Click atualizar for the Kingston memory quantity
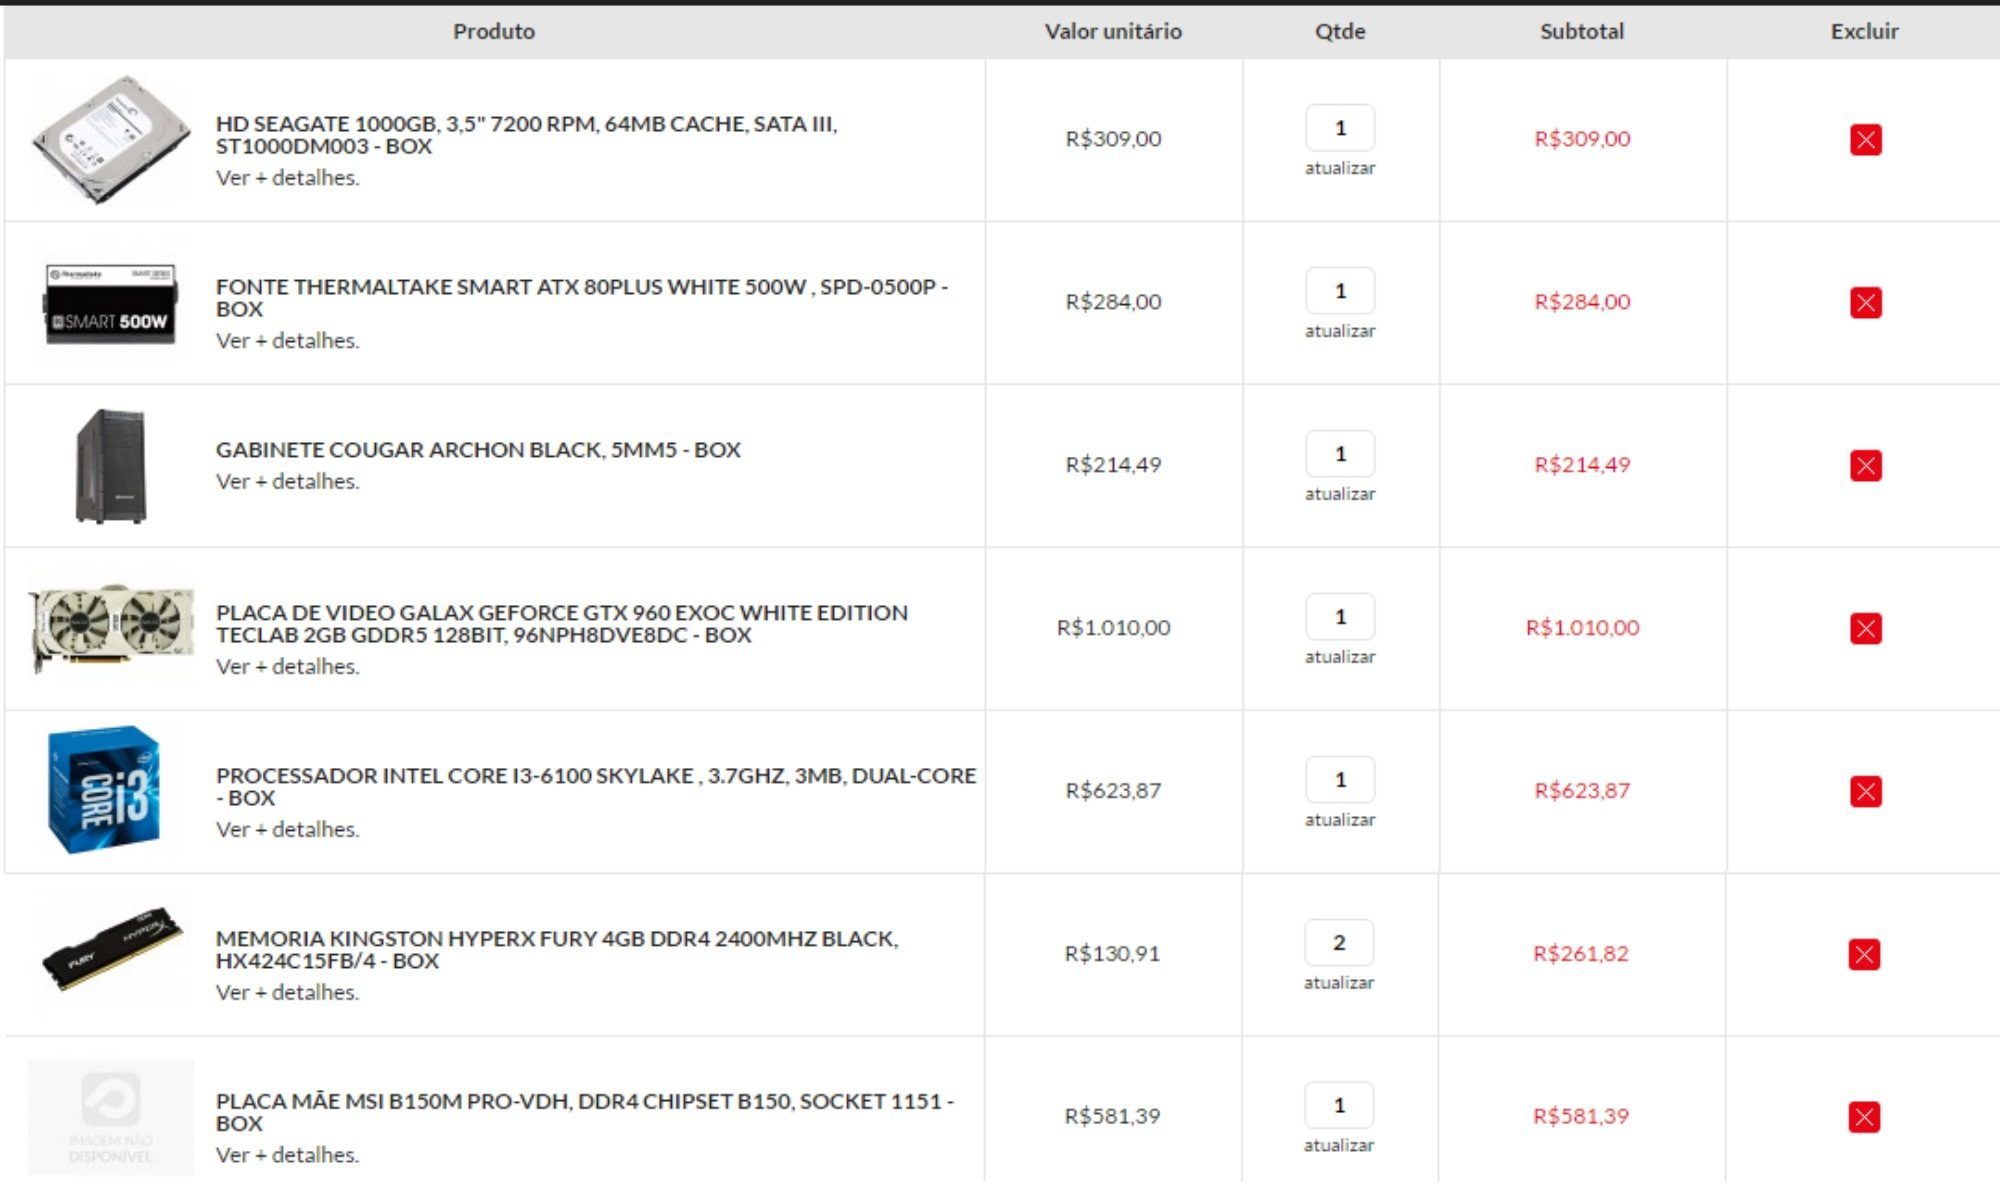Screen dimensions: 2000x1186 point(1339,983)
